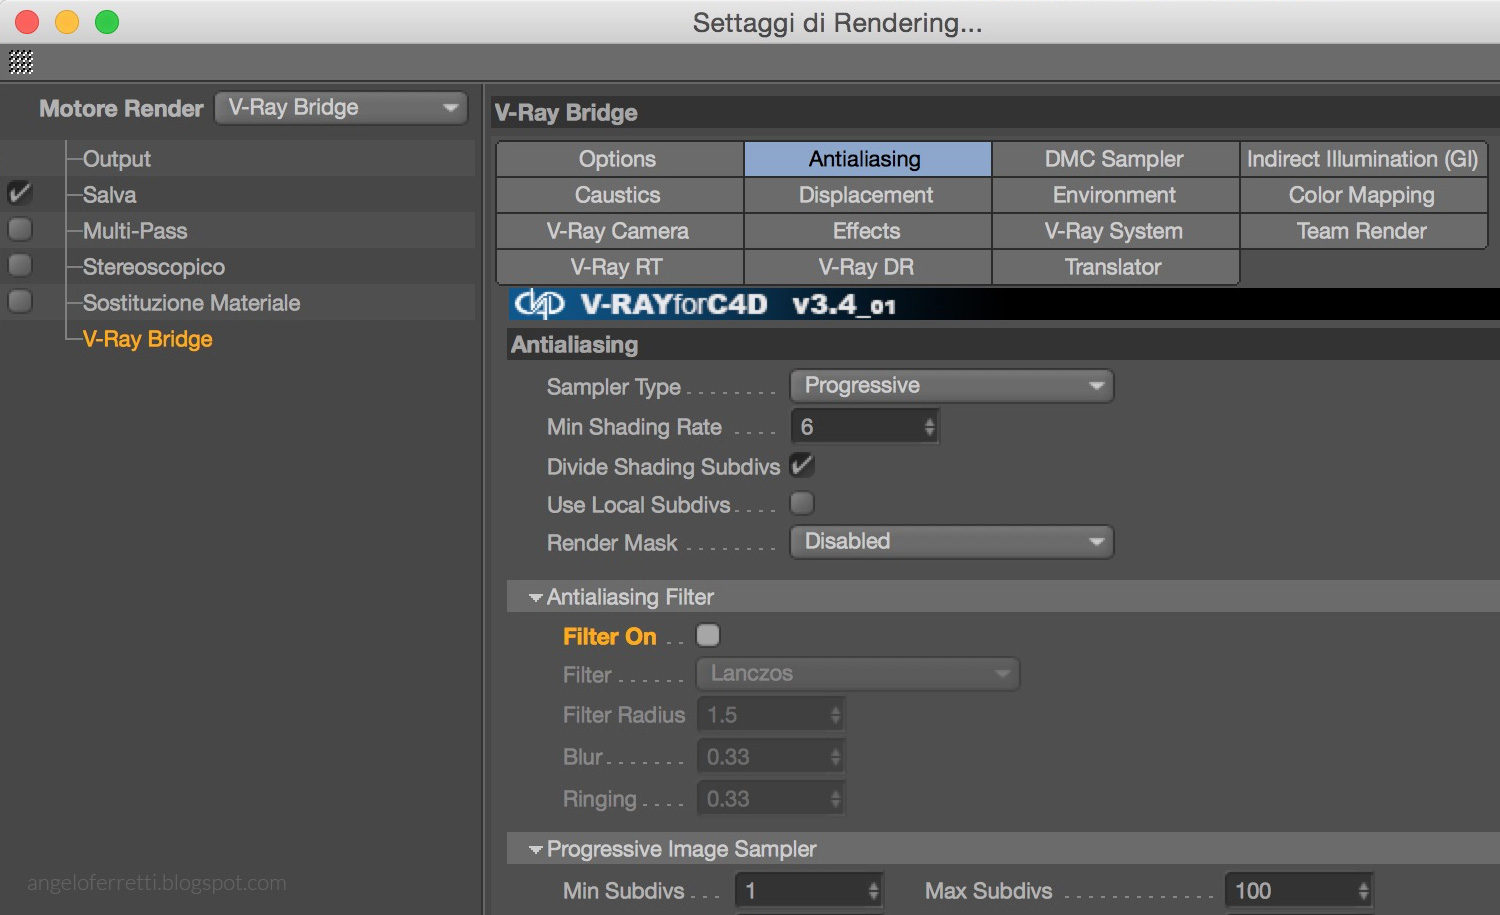Open the Displacement tab

[867, 195]
